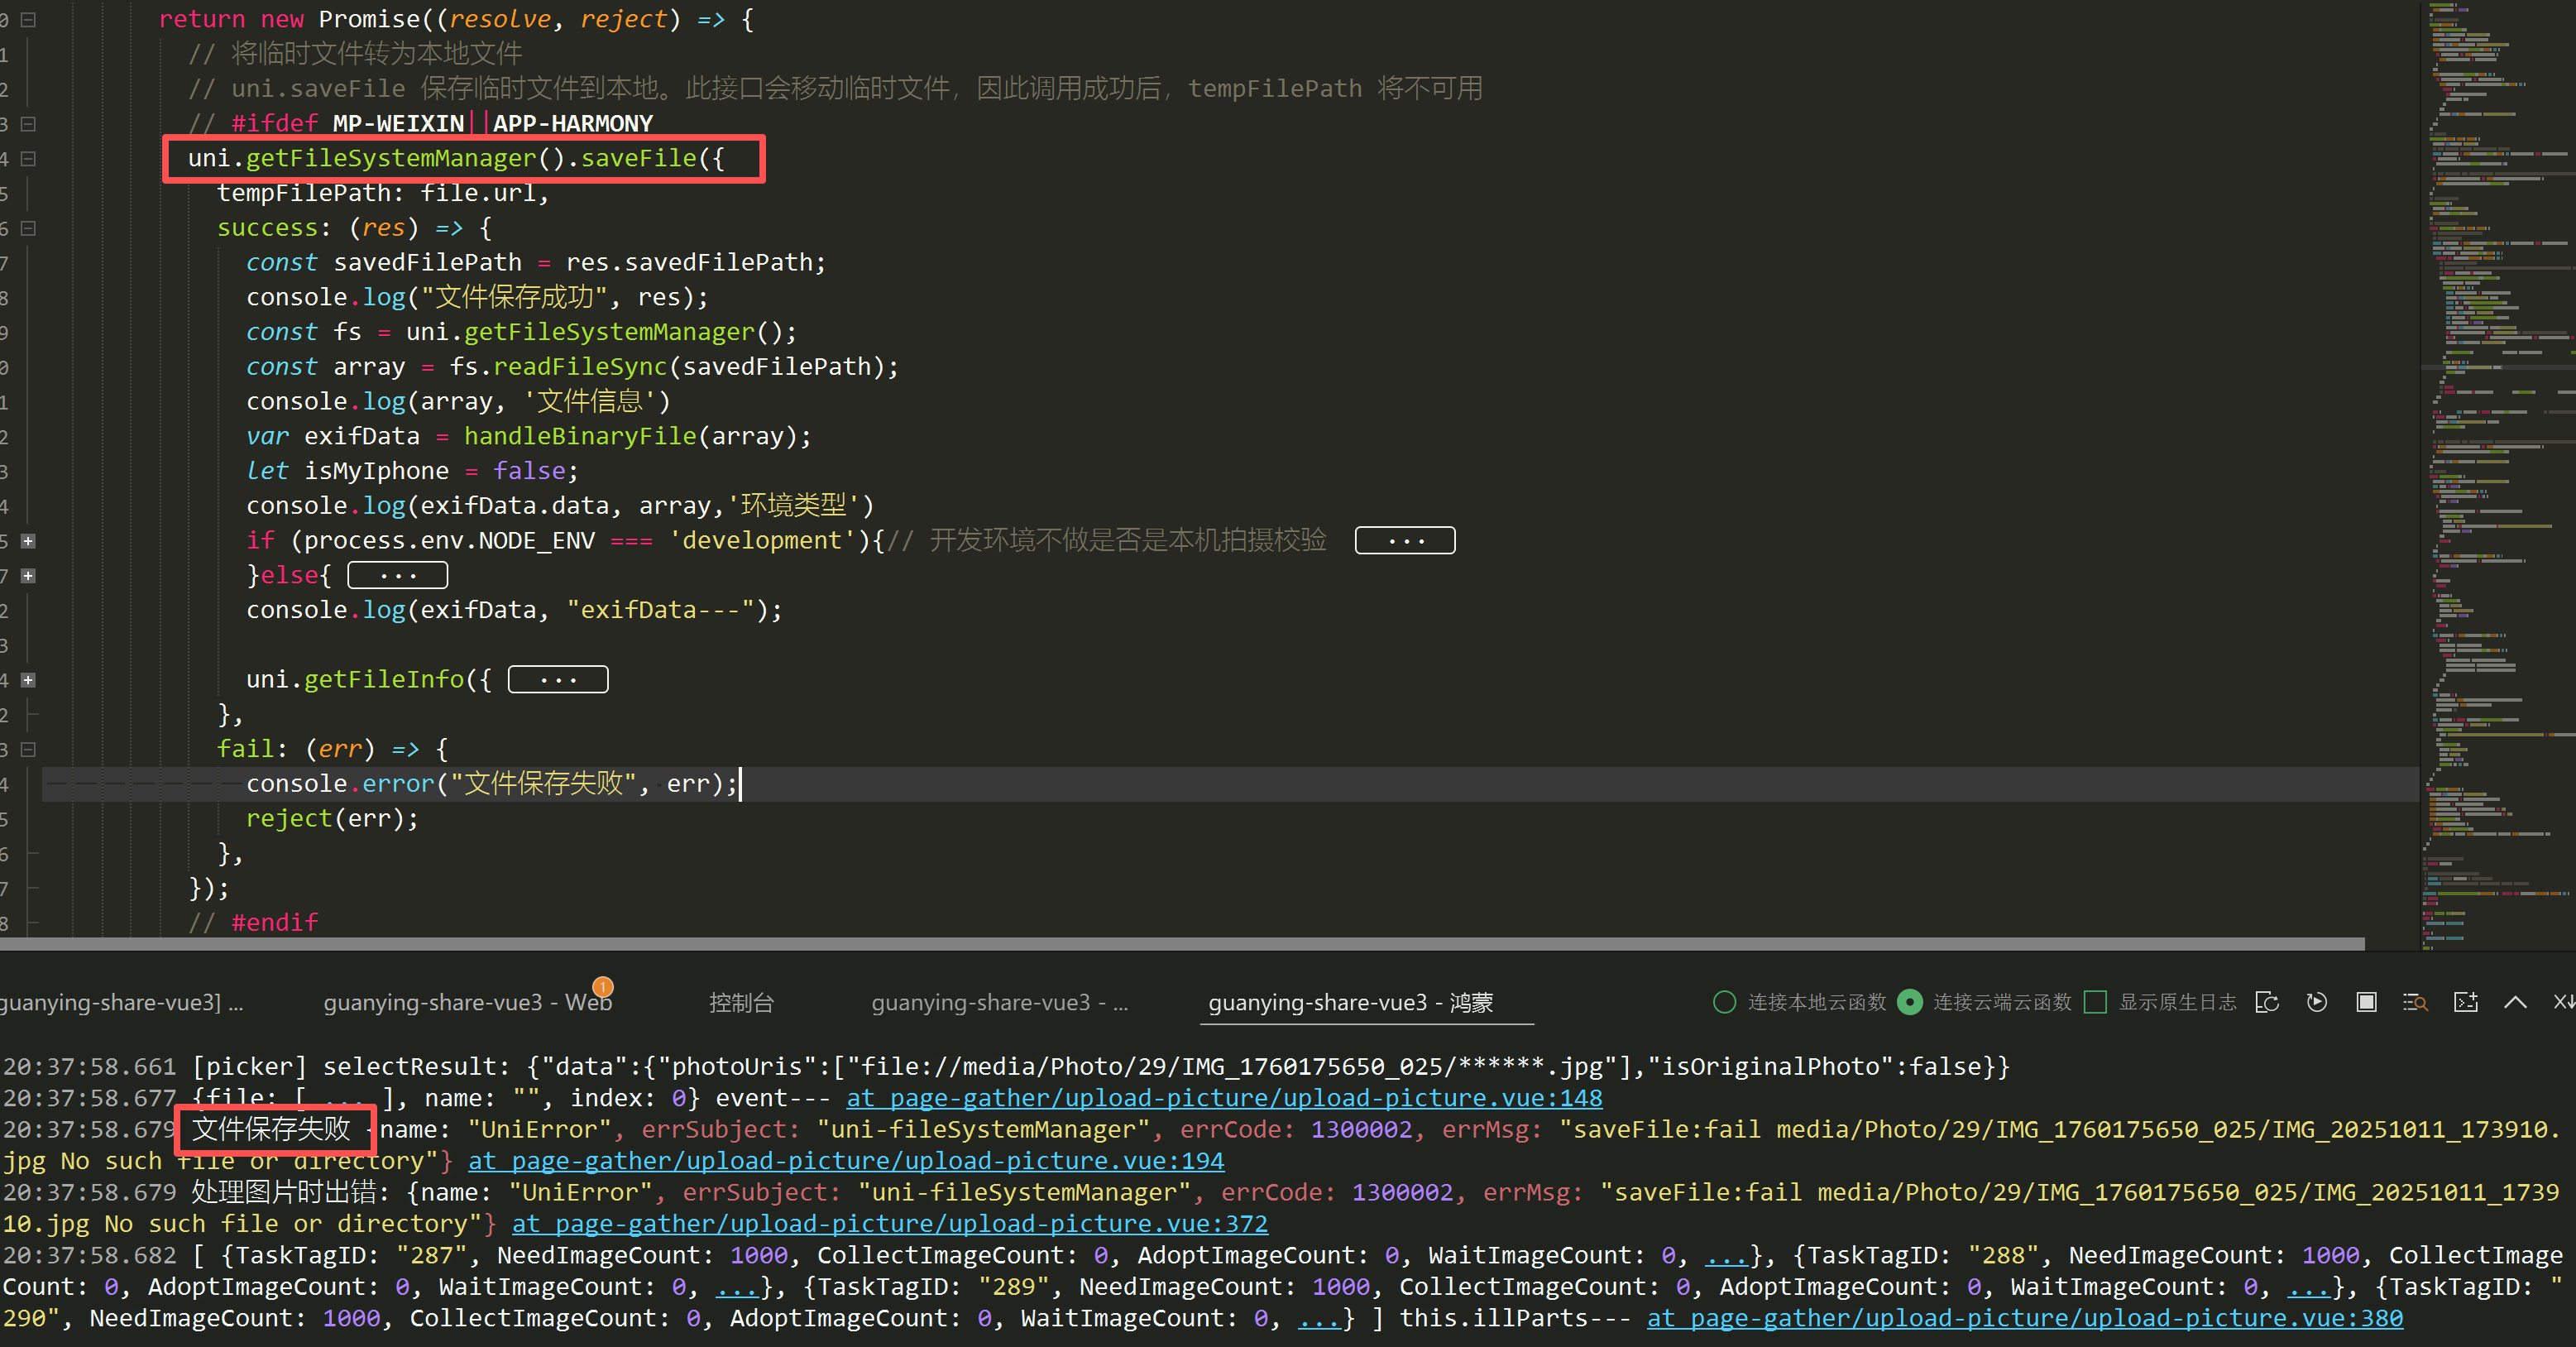Click the orange notification badge on Web tab

[602, 986]
